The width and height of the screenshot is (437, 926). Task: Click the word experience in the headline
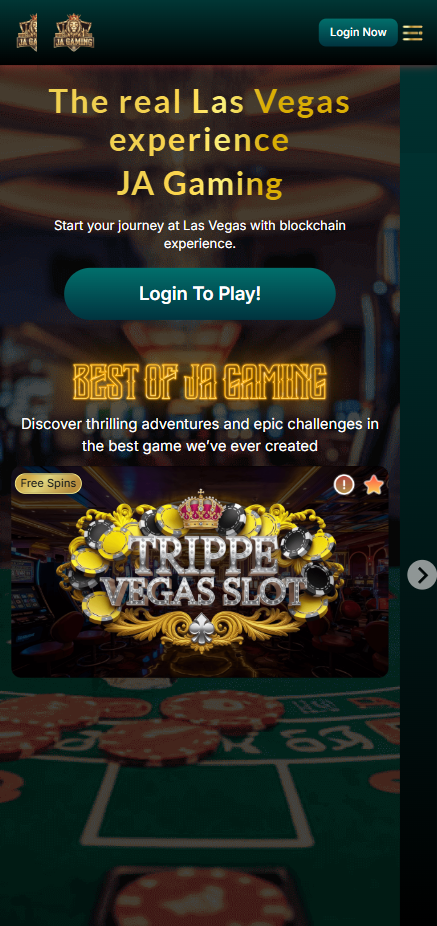200,142
